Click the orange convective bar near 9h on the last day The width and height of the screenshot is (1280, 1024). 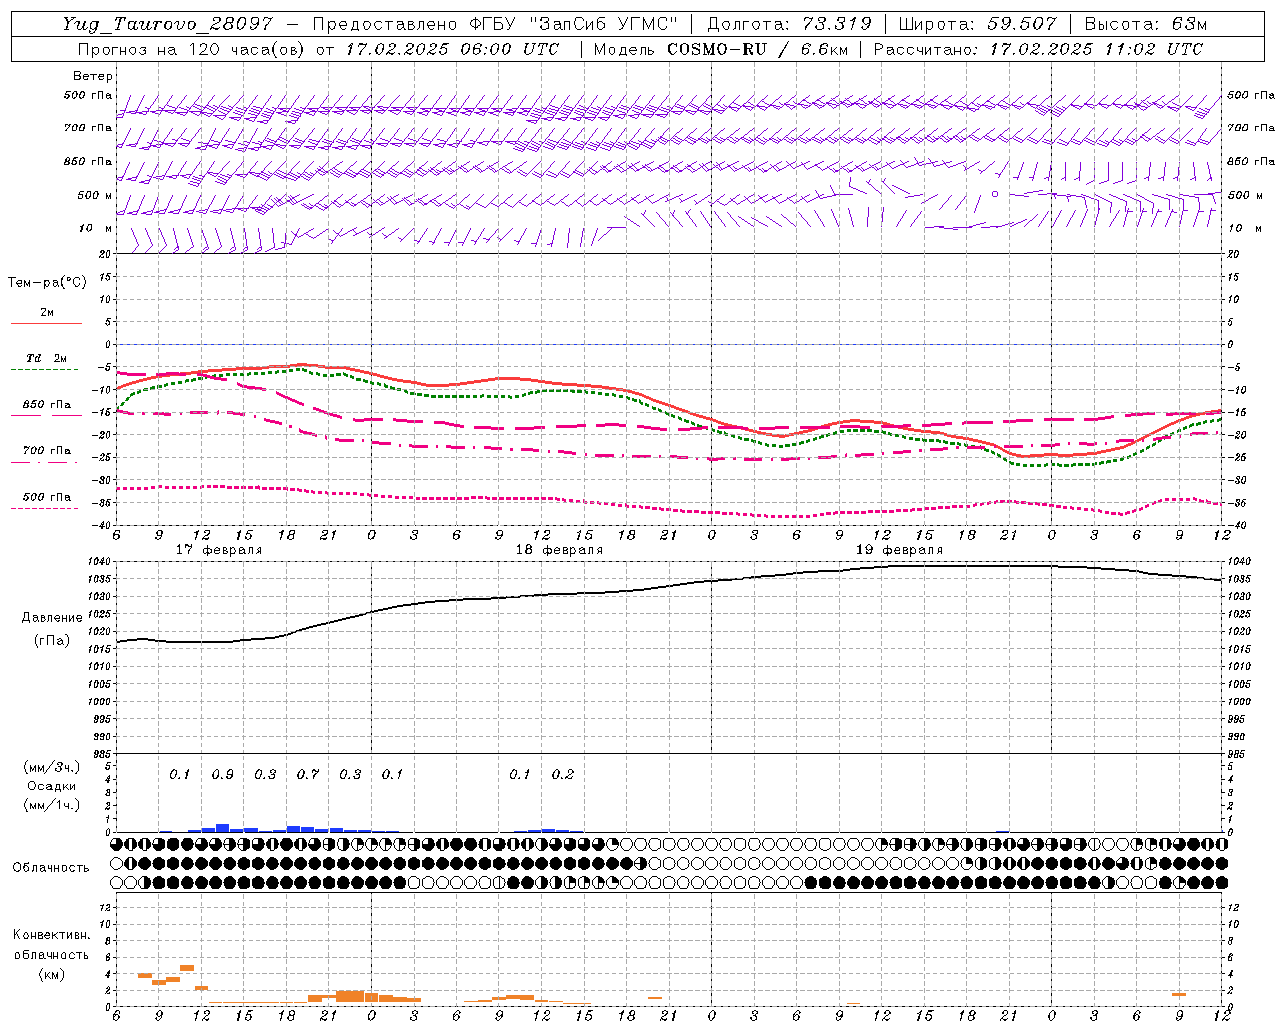1179,994
